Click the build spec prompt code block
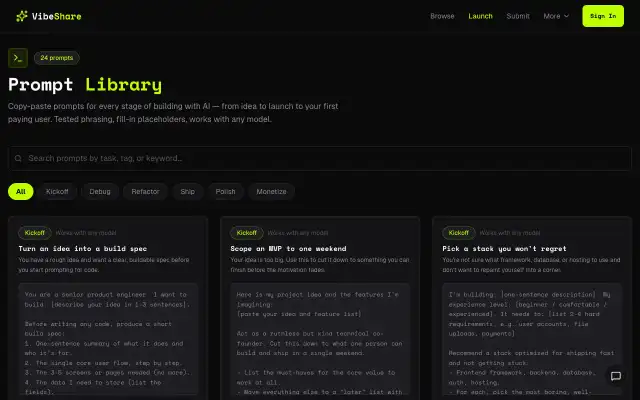Screen dimensions: 640x400 pos(108,339)
